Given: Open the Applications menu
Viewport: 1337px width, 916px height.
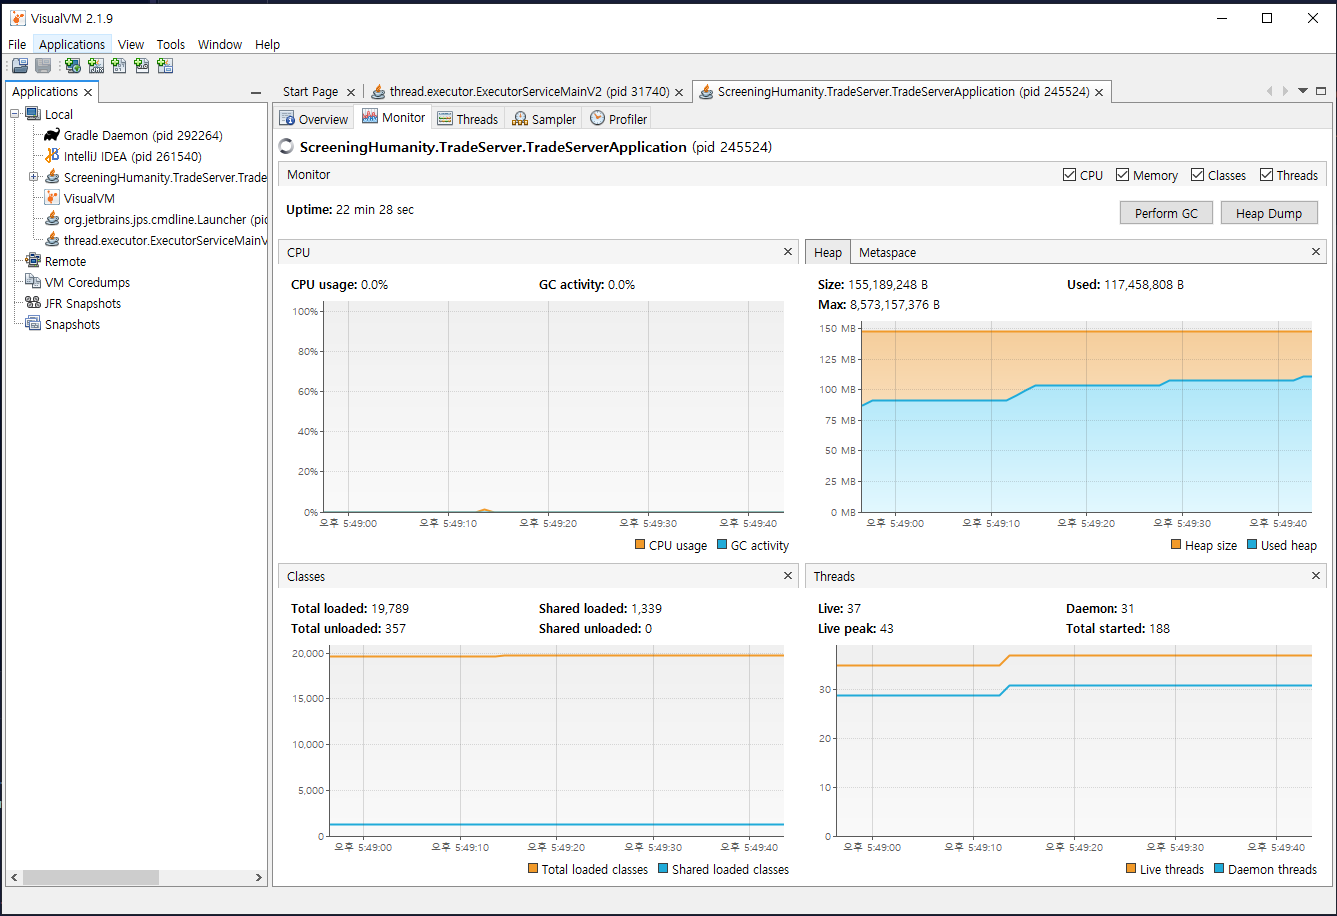Looking at the screenshot, I should [x=71, y=44].
